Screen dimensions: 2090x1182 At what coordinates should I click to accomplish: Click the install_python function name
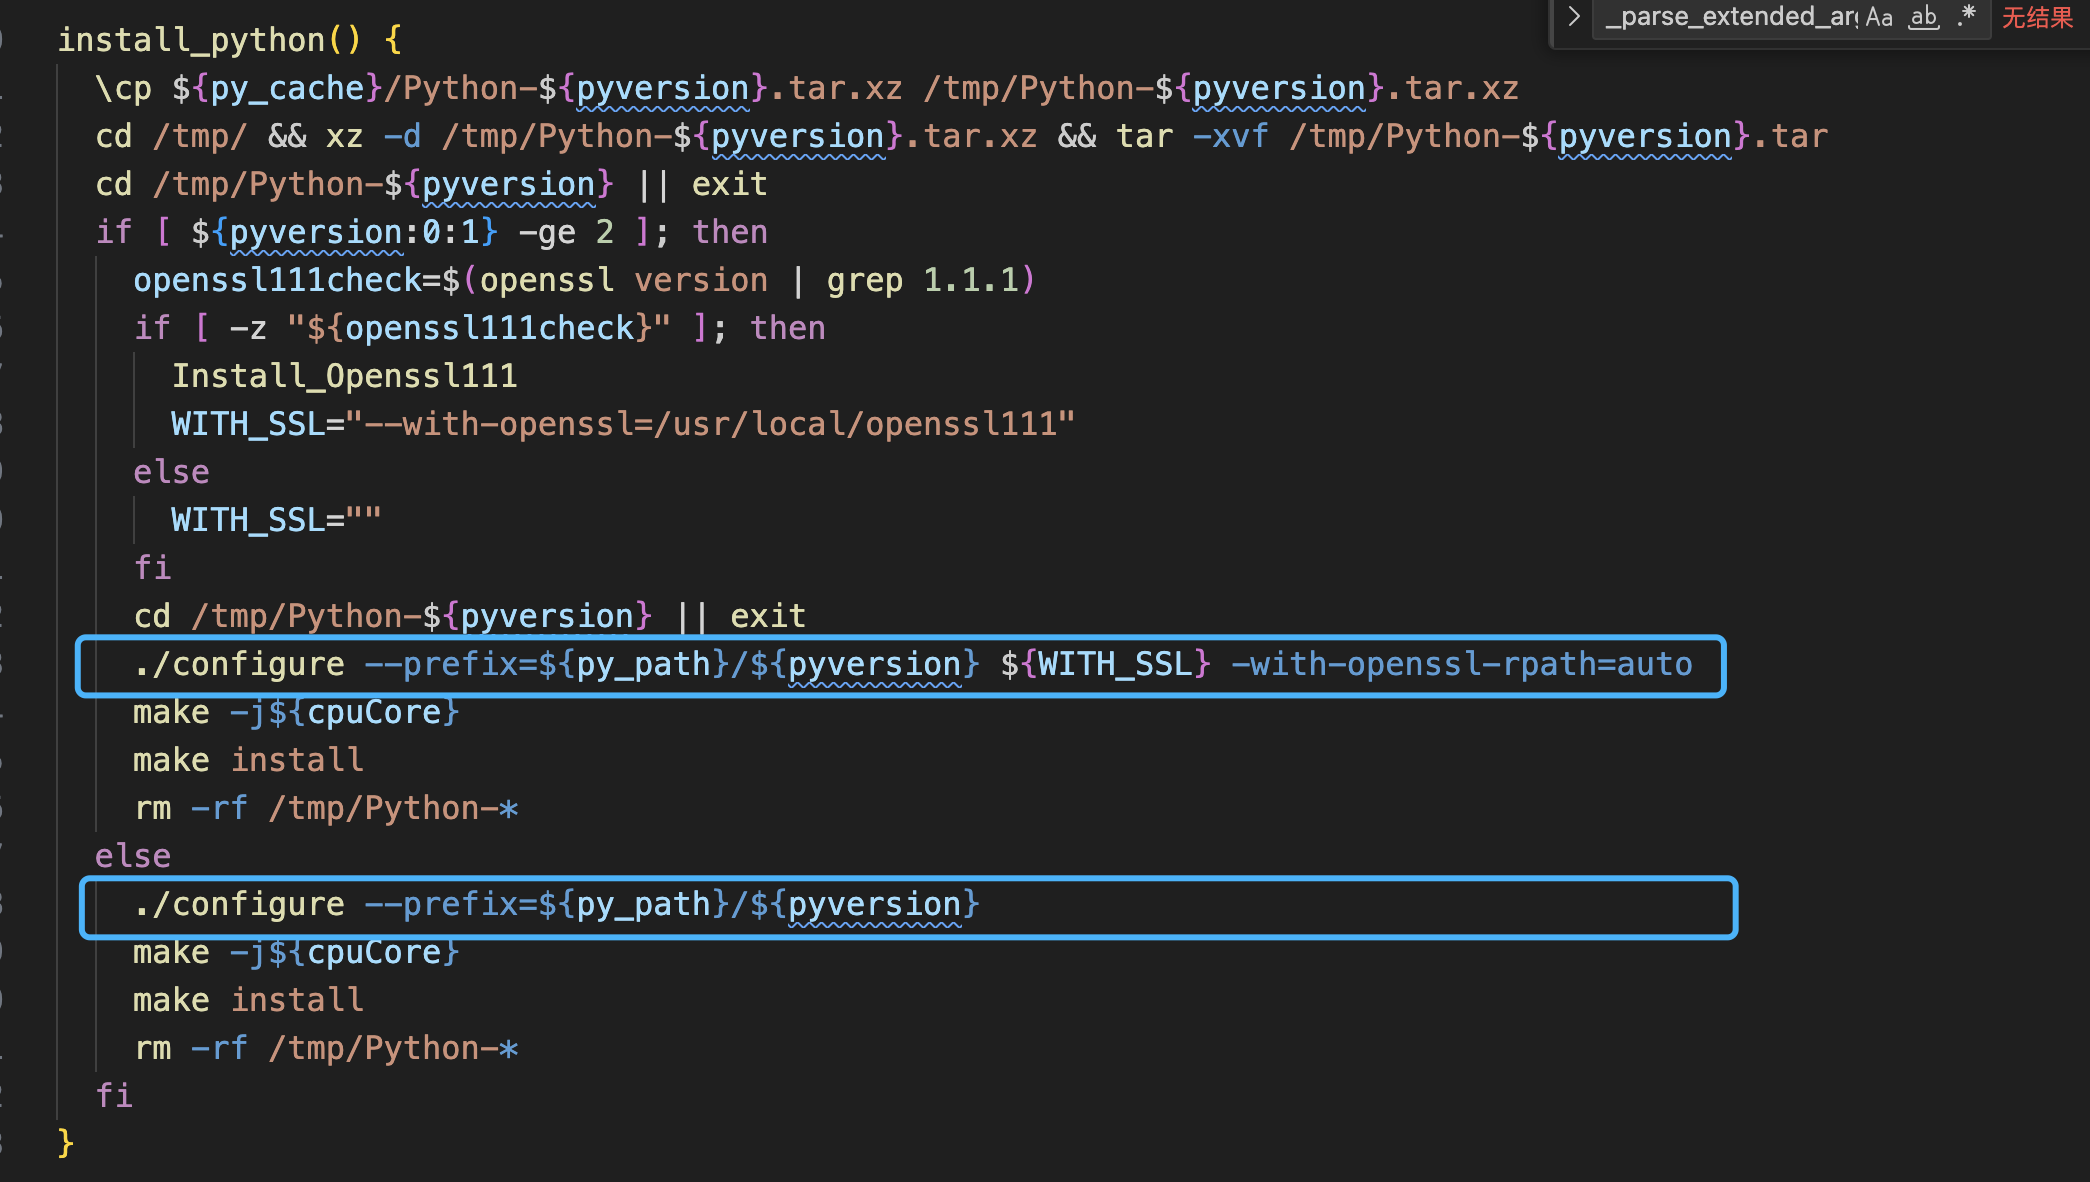pyautogui.click(x=191, y=40)
